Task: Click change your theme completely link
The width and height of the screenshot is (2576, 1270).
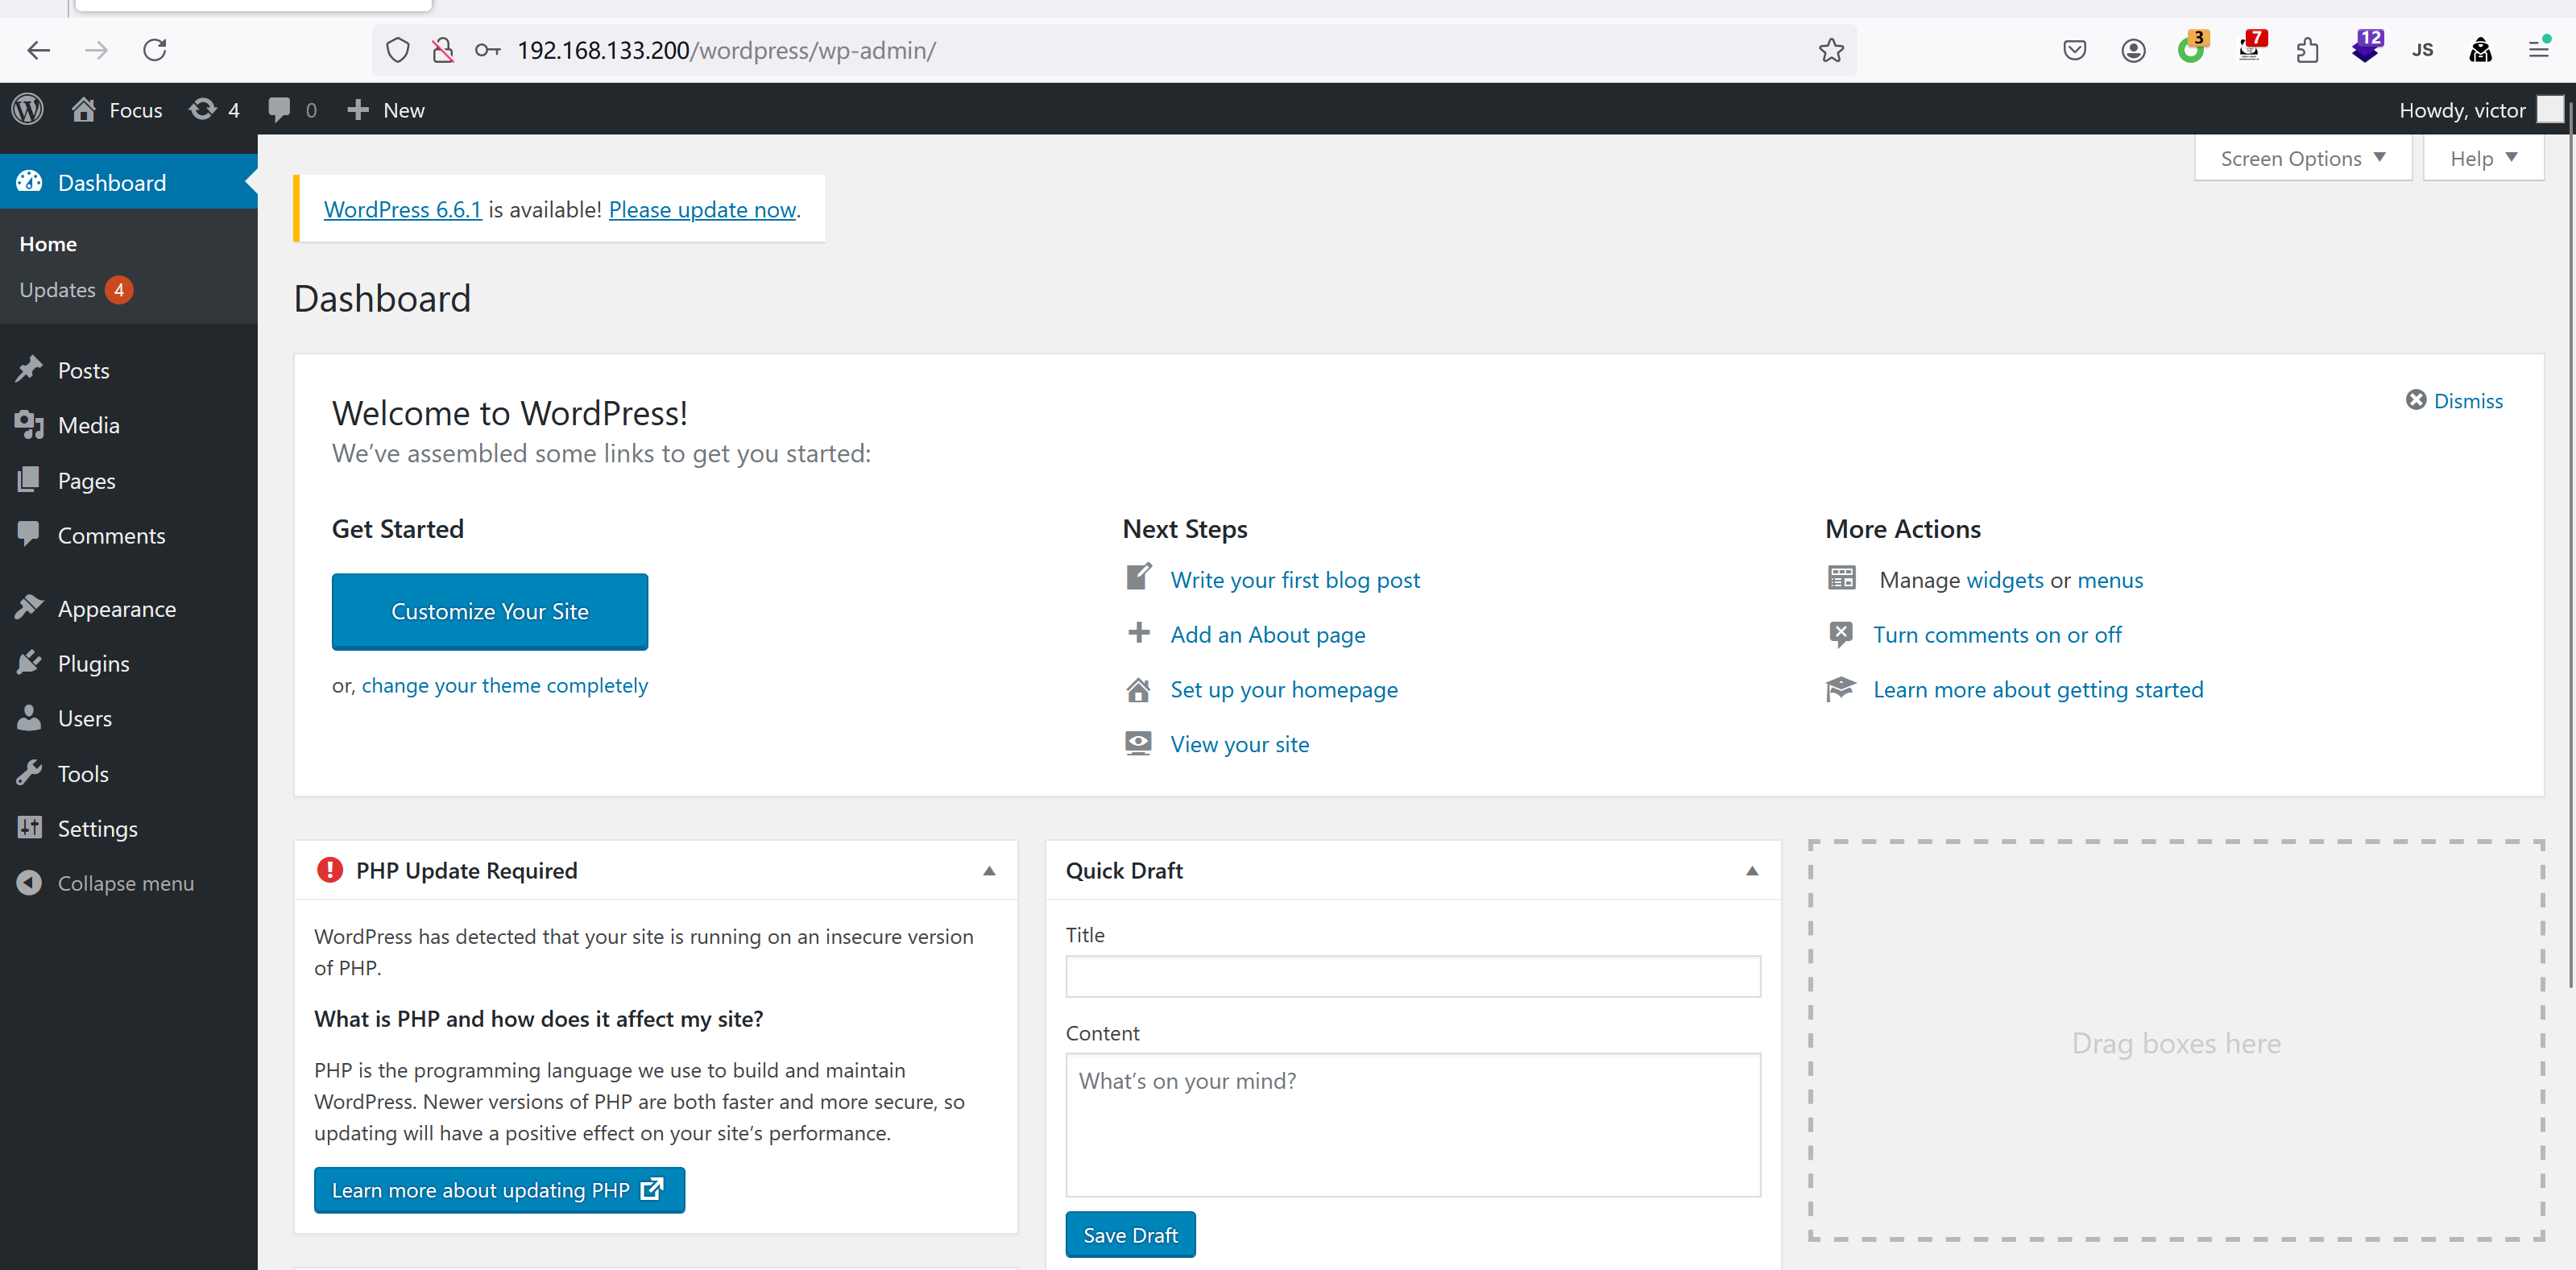Action: tap(504, 685)
